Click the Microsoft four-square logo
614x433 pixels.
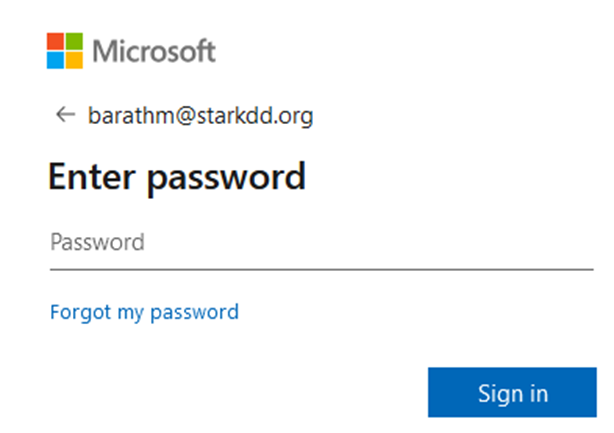(65, 51)
